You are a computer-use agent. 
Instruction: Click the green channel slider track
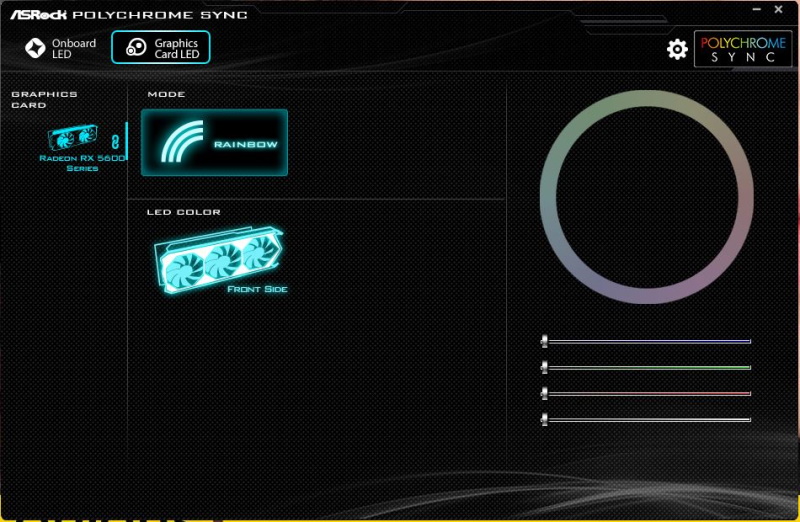pyautogui.click(x=649, y=367)
